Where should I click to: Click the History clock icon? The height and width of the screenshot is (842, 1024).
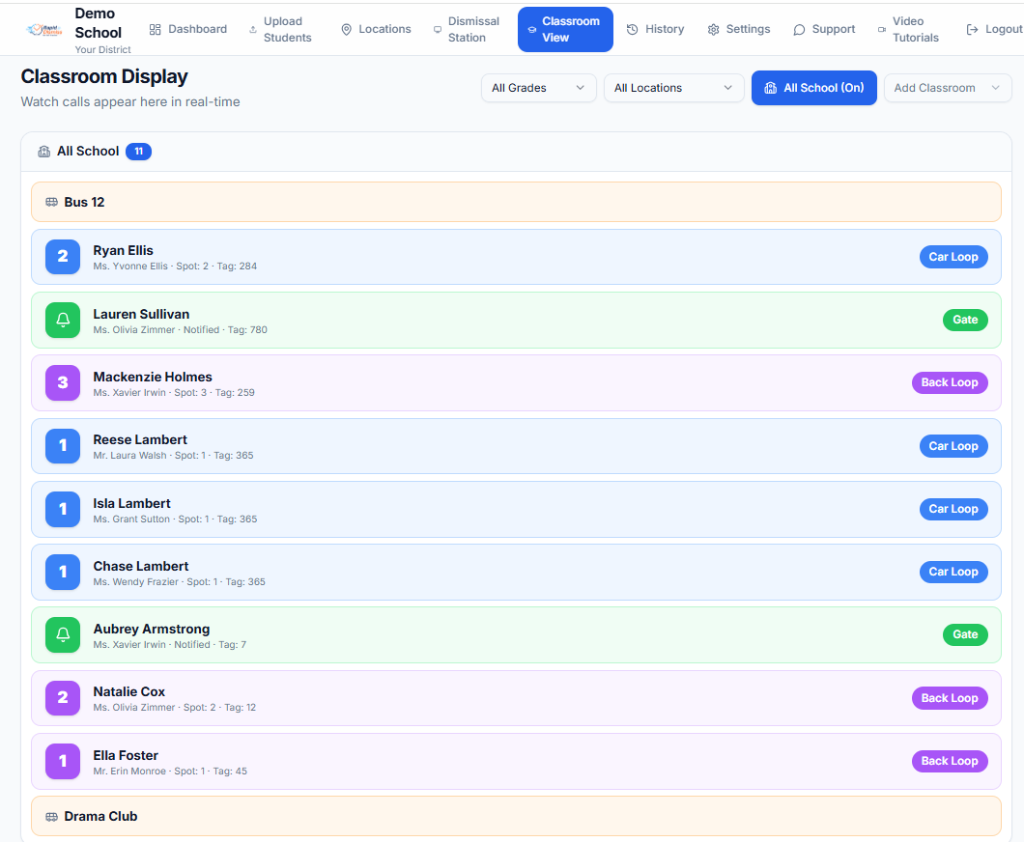[632, 29]
